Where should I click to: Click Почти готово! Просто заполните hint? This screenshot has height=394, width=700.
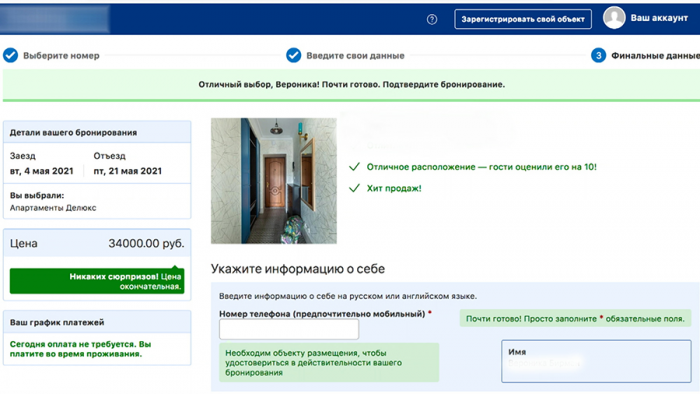(575, 319)
